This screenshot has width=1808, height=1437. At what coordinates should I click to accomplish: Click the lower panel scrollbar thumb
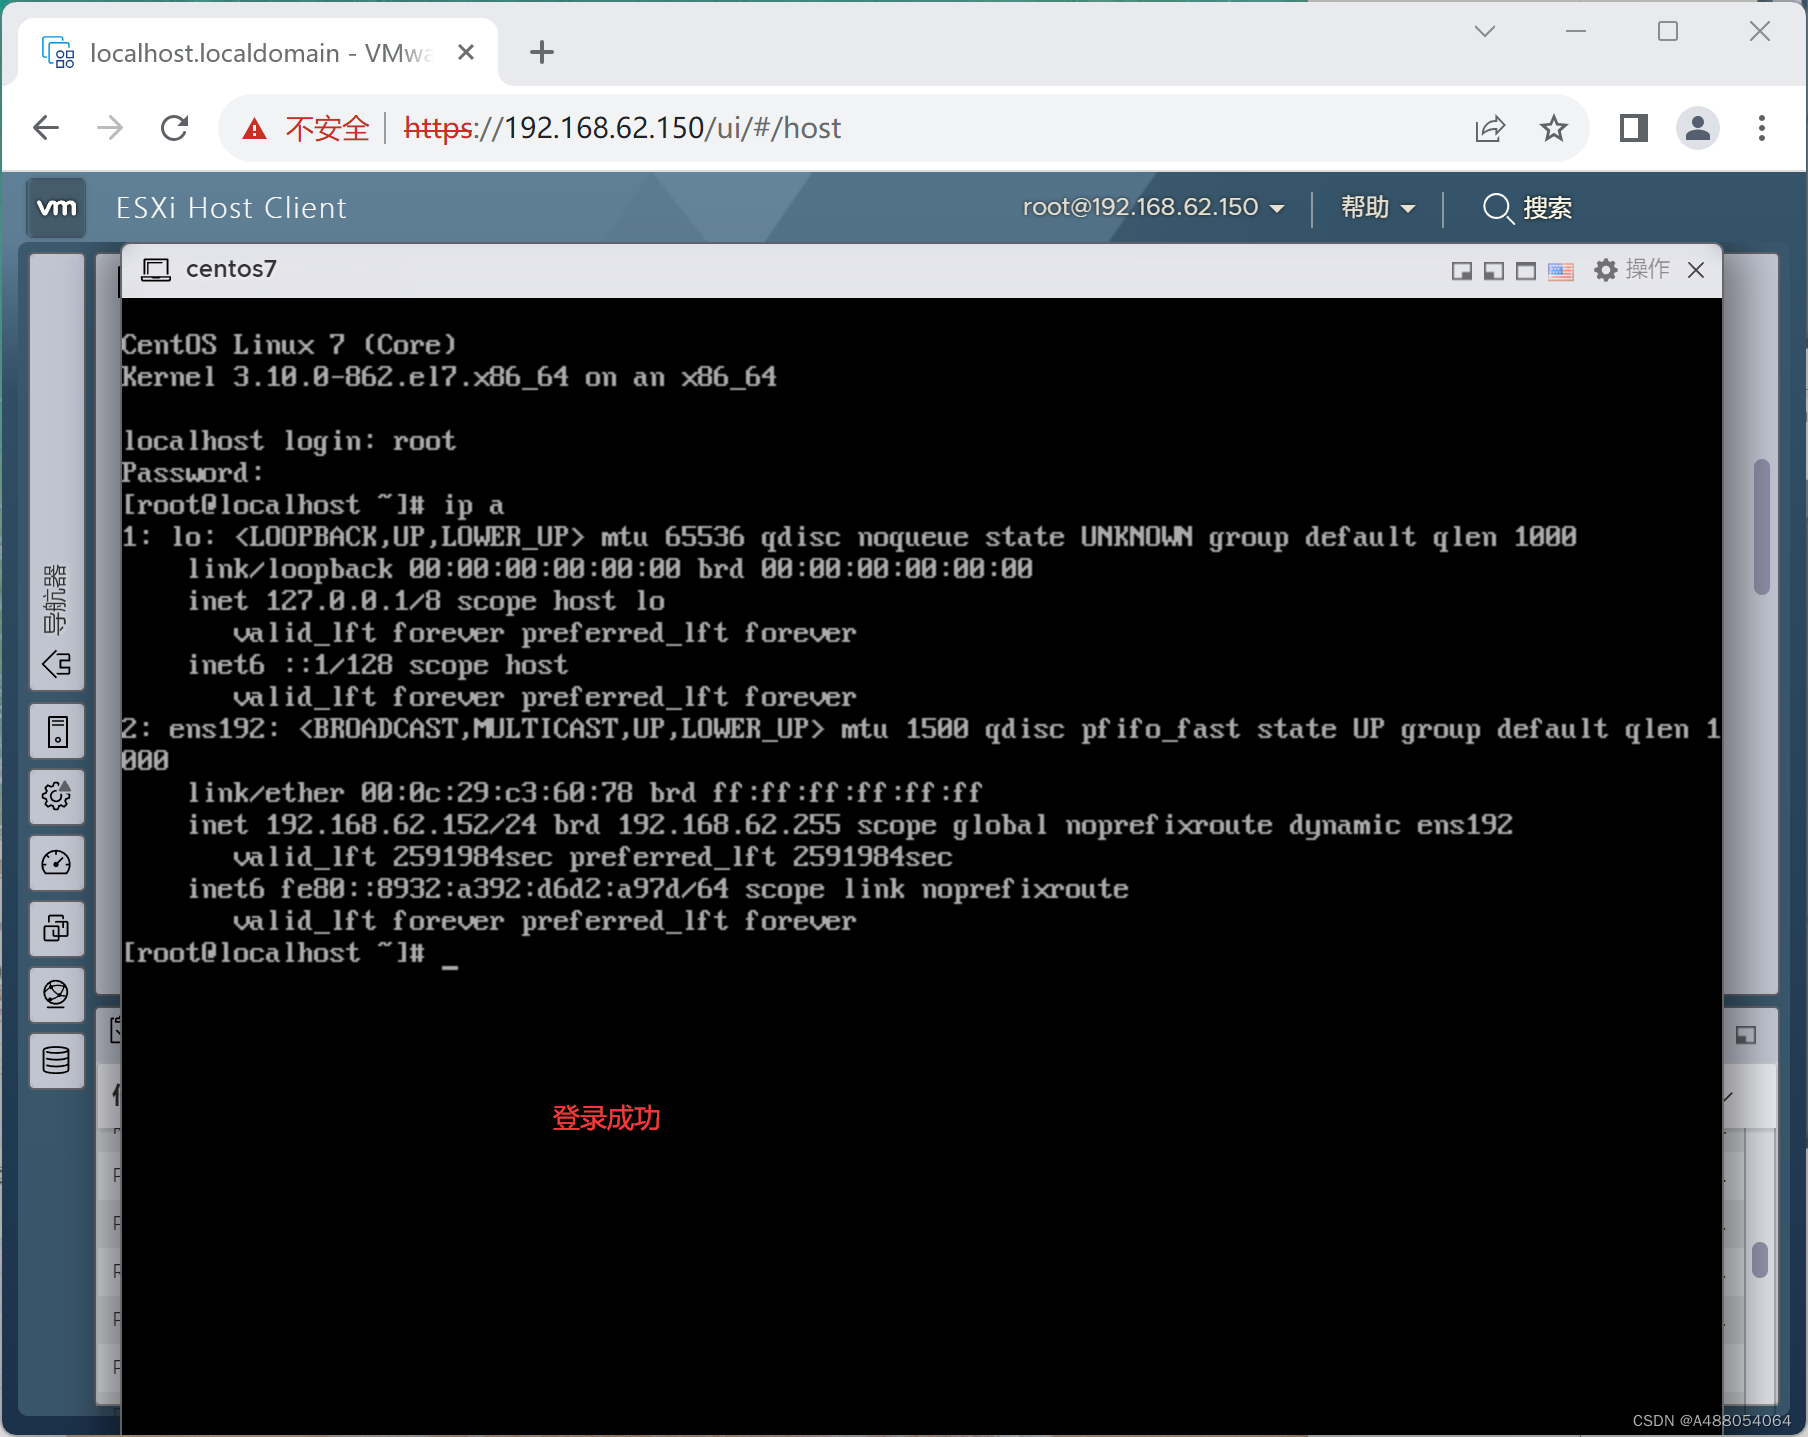1760,1260
